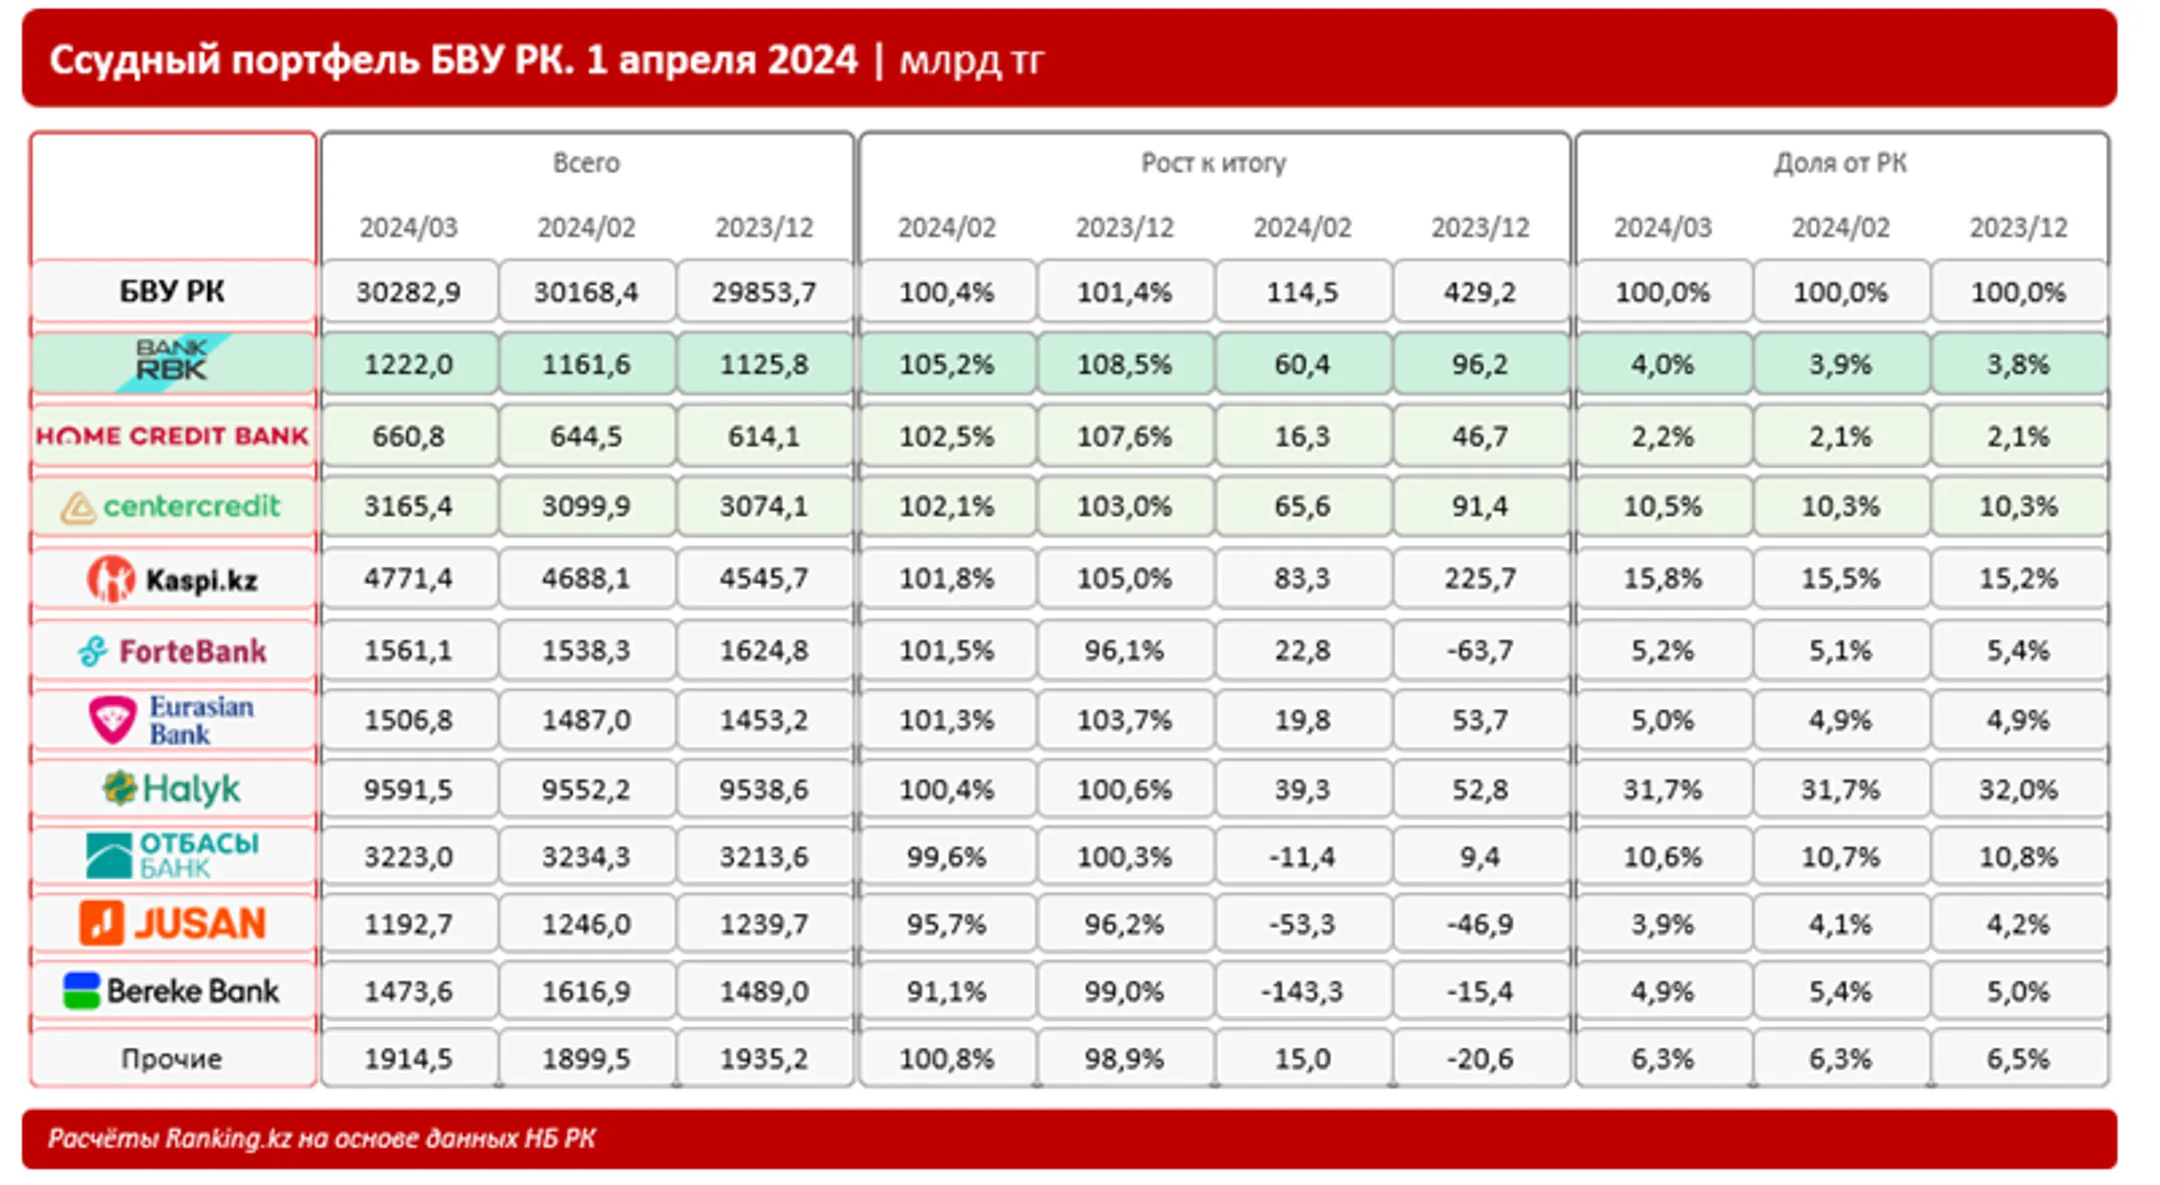
Task: Select the Прочие value 1914,5
Action: tap(409, 1058)
